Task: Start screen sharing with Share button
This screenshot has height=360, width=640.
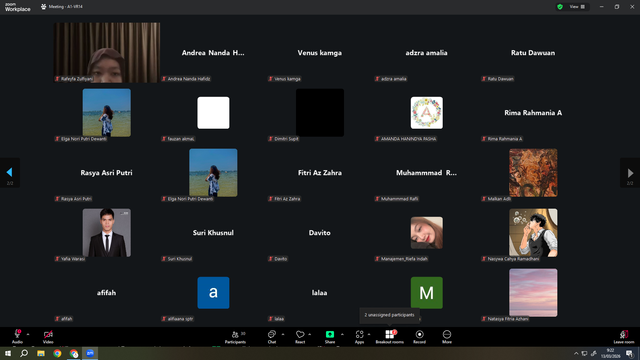Action: point(330,337)
